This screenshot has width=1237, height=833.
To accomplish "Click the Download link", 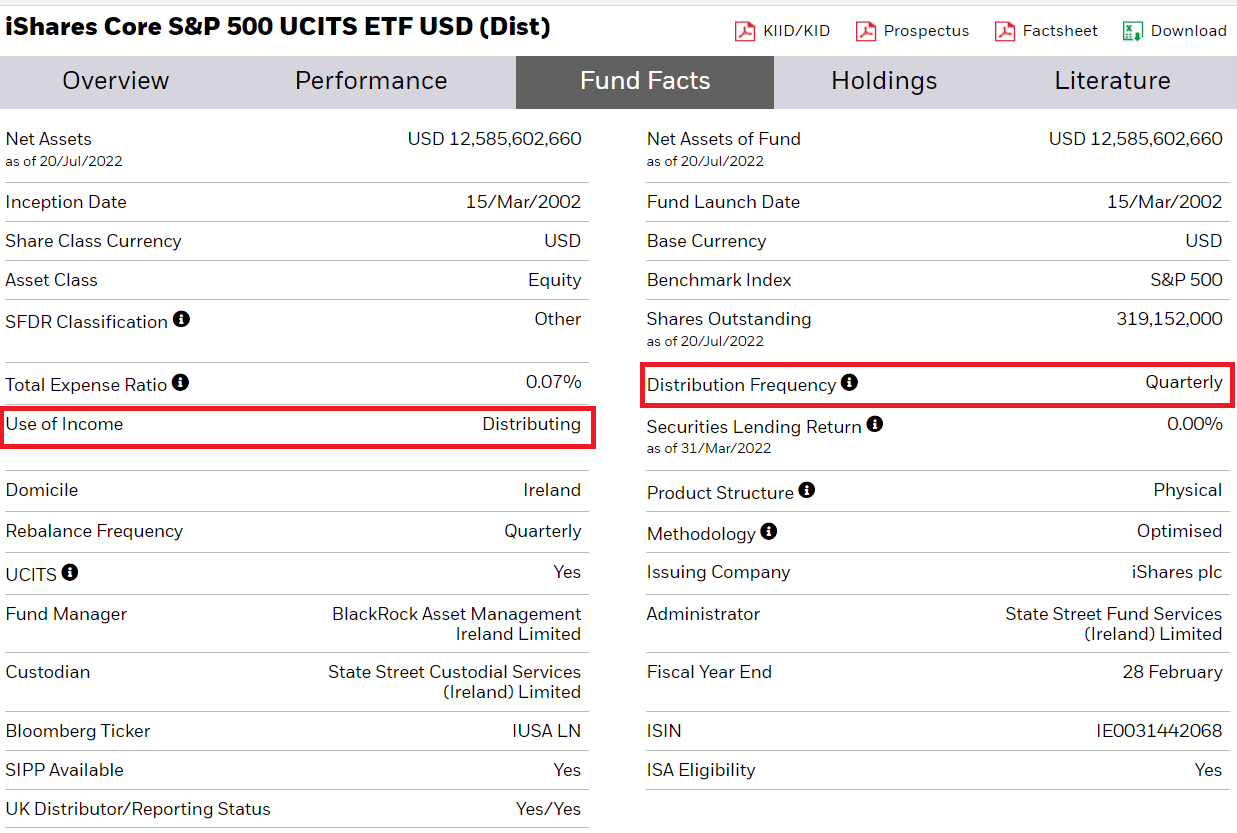I will (1188, 31).
